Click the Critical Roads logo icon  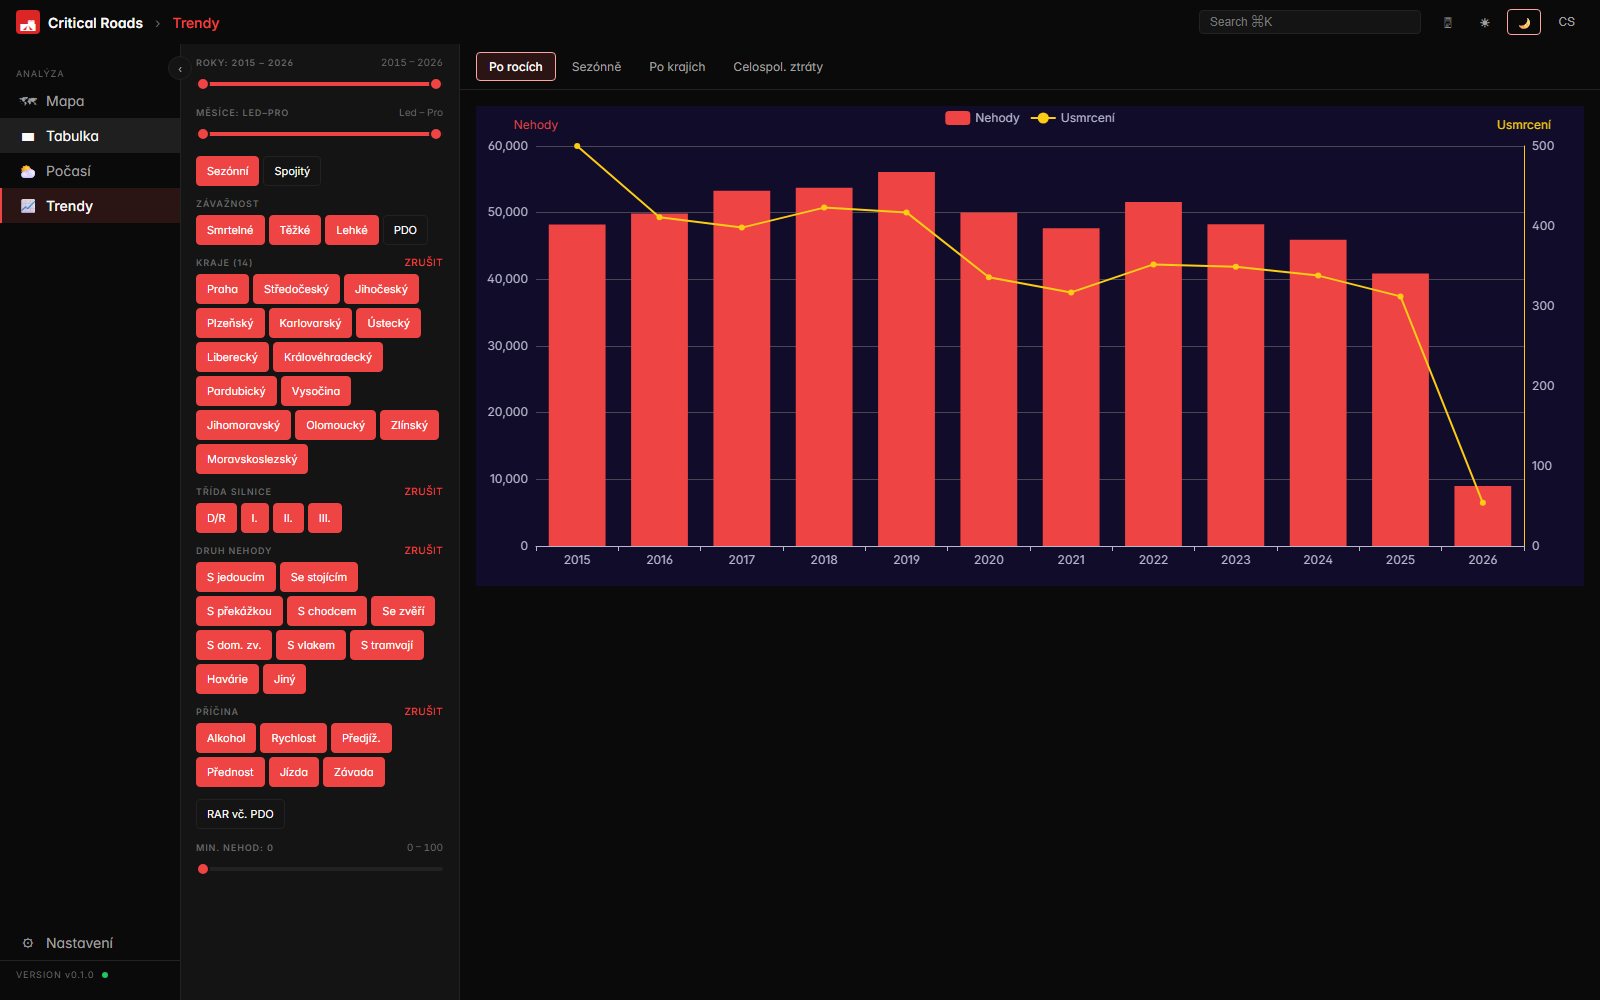(28, 22)
